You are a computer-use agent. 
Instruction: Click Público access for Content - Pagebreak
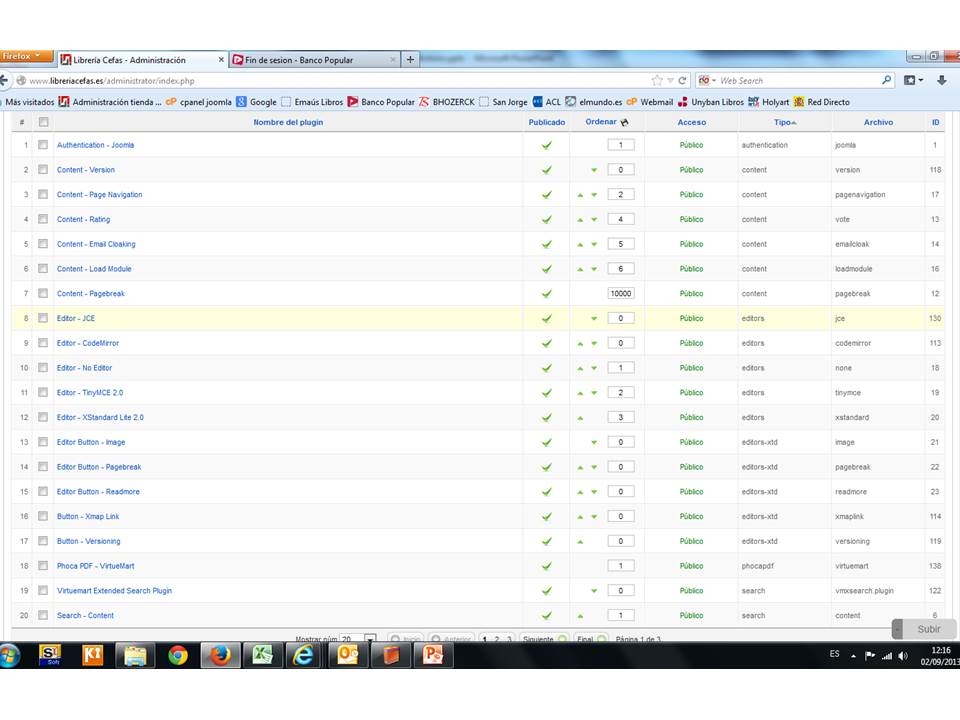point(691,293)
